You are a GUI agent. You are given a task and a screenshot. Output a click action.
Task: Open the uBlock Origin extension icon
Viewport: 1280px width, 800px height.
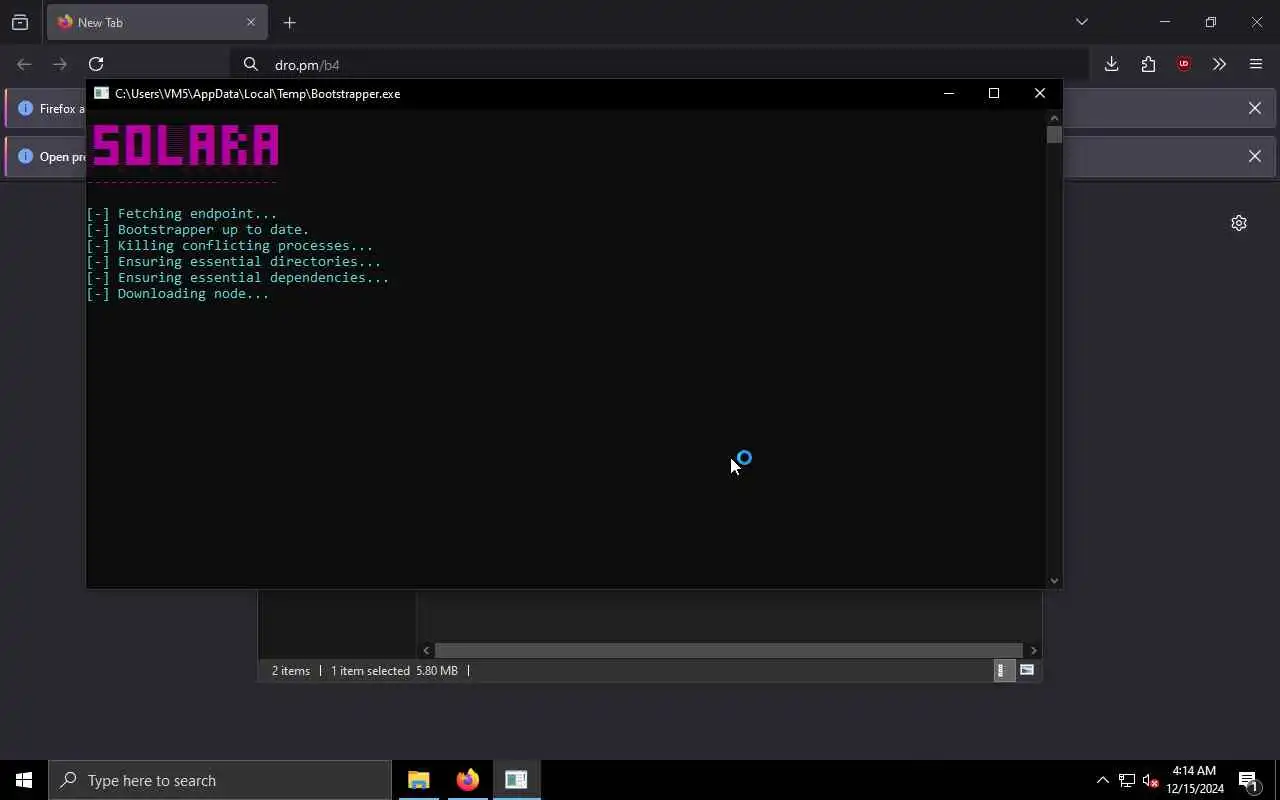1184,64
